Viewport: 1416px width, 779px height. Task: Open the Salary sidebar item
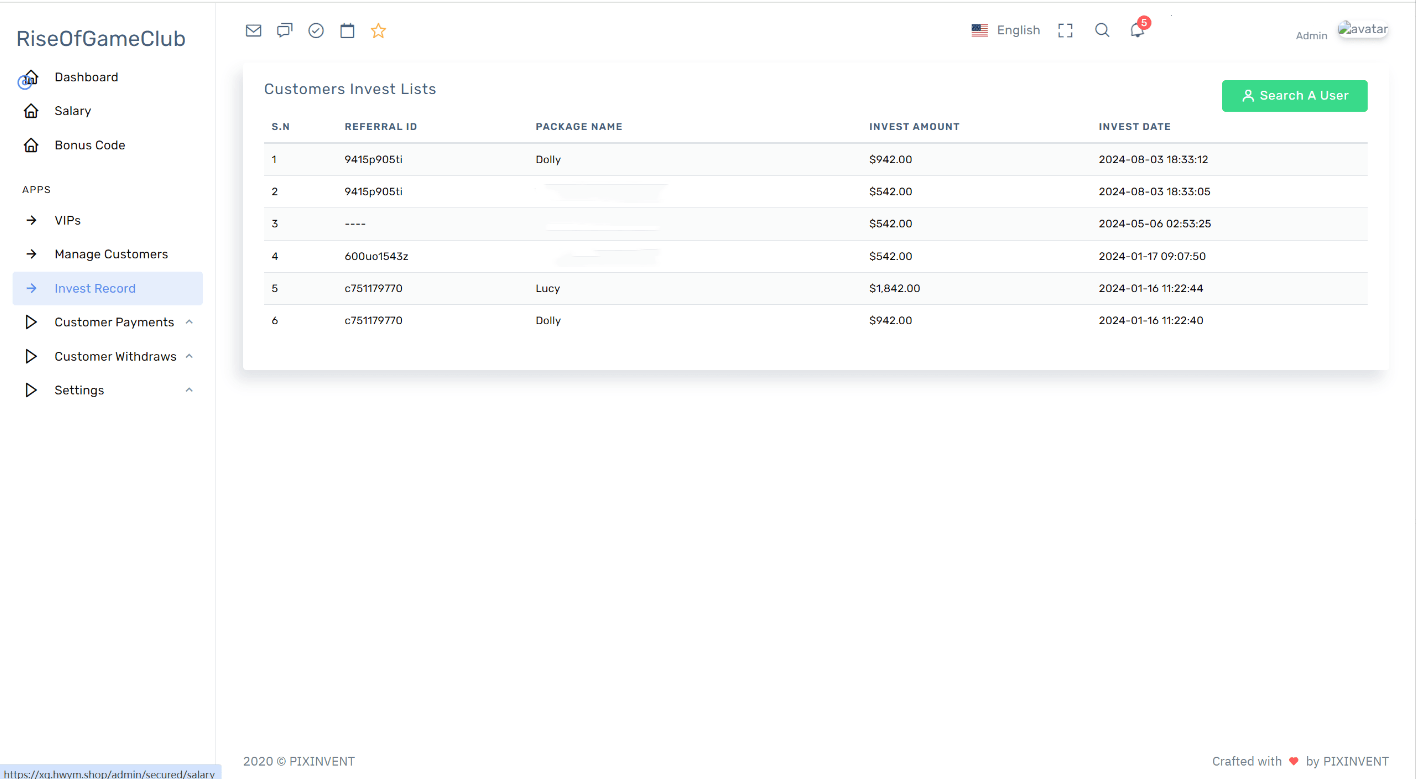click(73, 111)
